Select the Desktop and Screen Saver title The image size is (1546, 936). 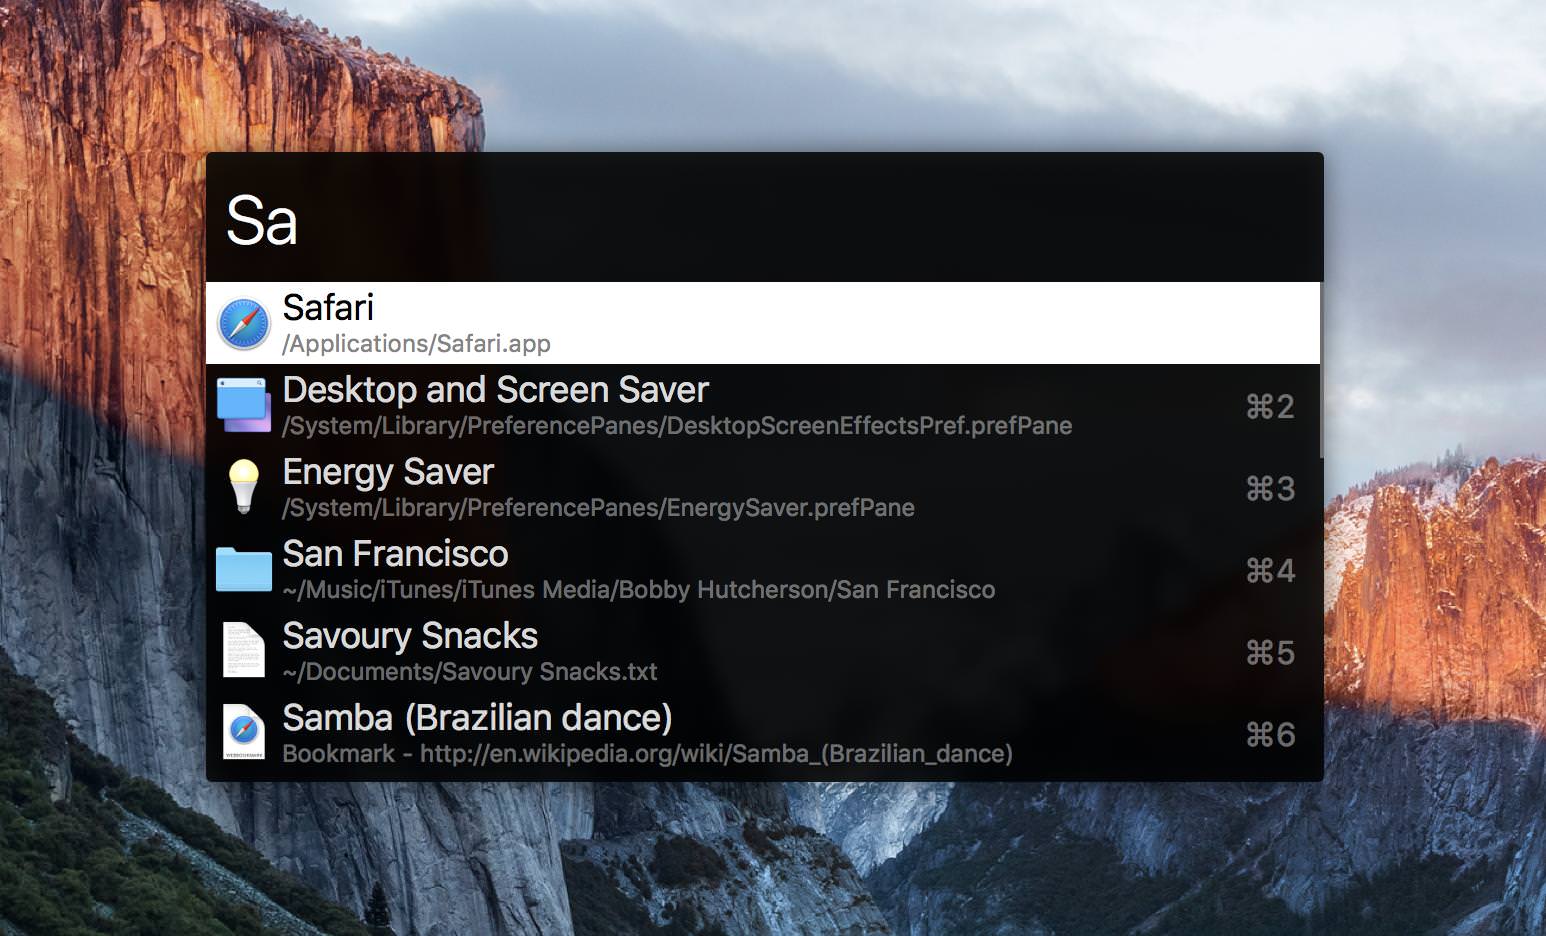tap(495, 390)
